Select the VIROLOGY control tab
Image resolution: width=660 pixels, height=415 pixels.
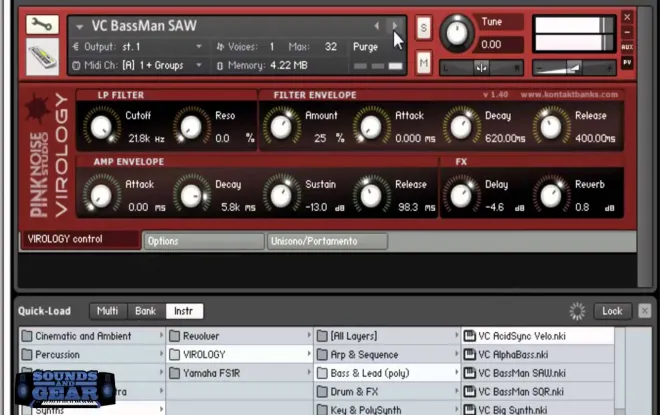(81, 239)
